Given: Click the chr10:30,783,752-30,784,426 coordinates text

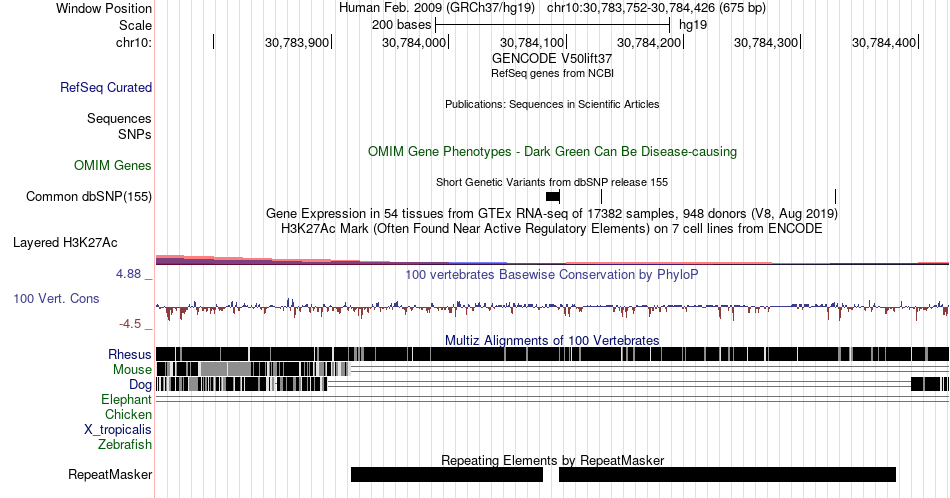Looking at the screenshot, I should tap(656, 8).
